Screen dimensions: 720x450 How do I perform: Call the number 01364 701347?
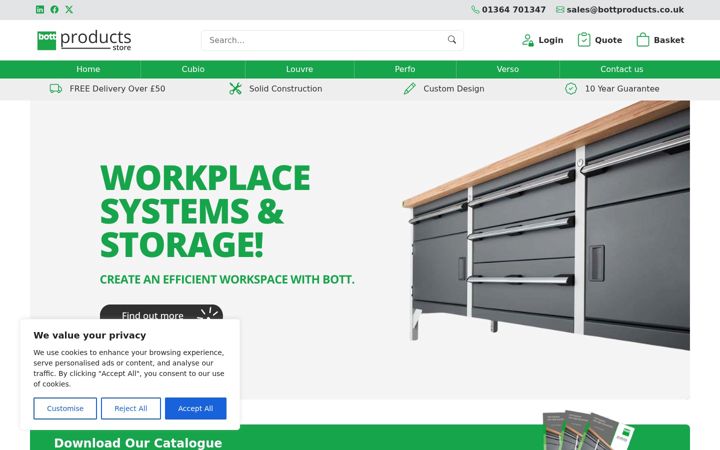(x=514, y=10)
